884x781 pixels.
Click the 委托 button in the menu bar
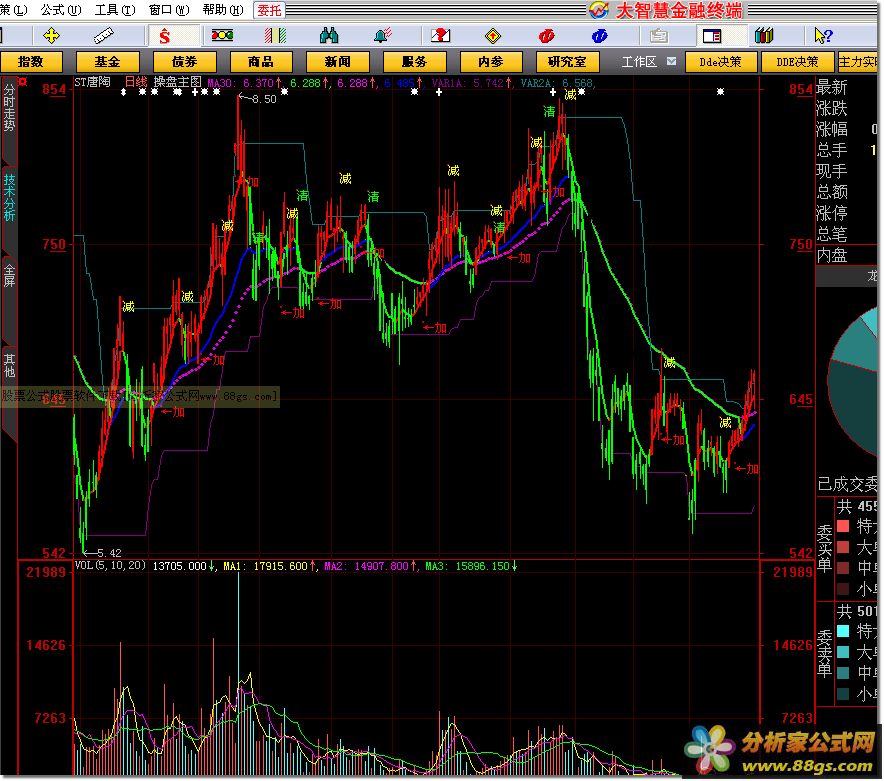(269, 10)
